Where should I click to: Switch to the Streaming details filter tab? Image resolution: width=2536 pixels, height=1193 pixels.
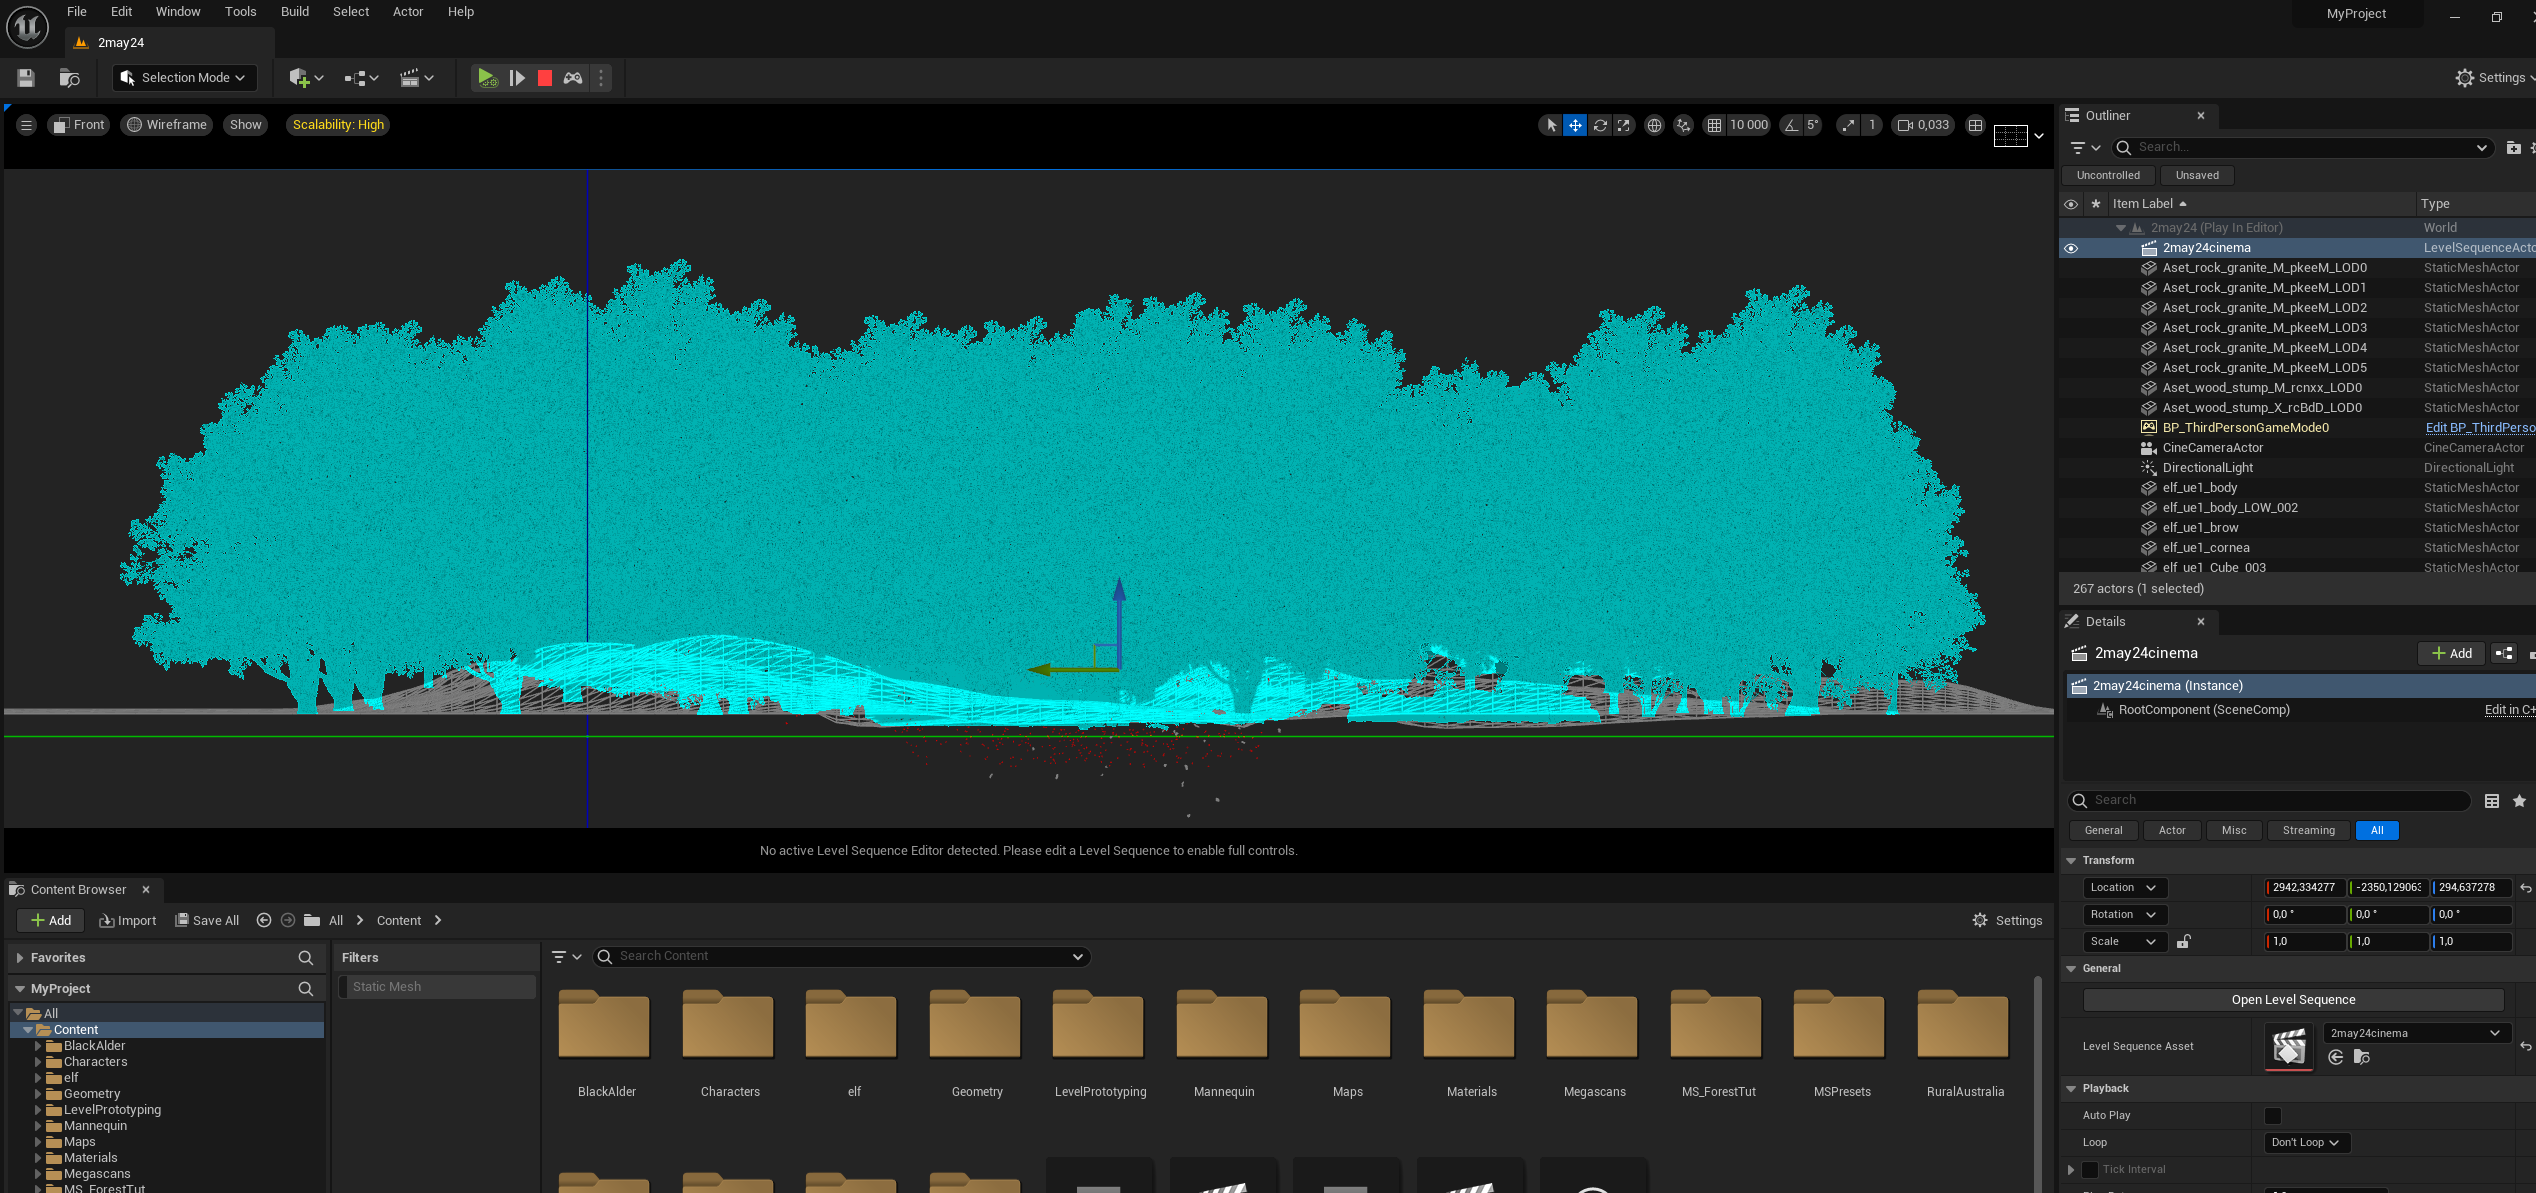pyautogui.click(x=2308, y=830)
